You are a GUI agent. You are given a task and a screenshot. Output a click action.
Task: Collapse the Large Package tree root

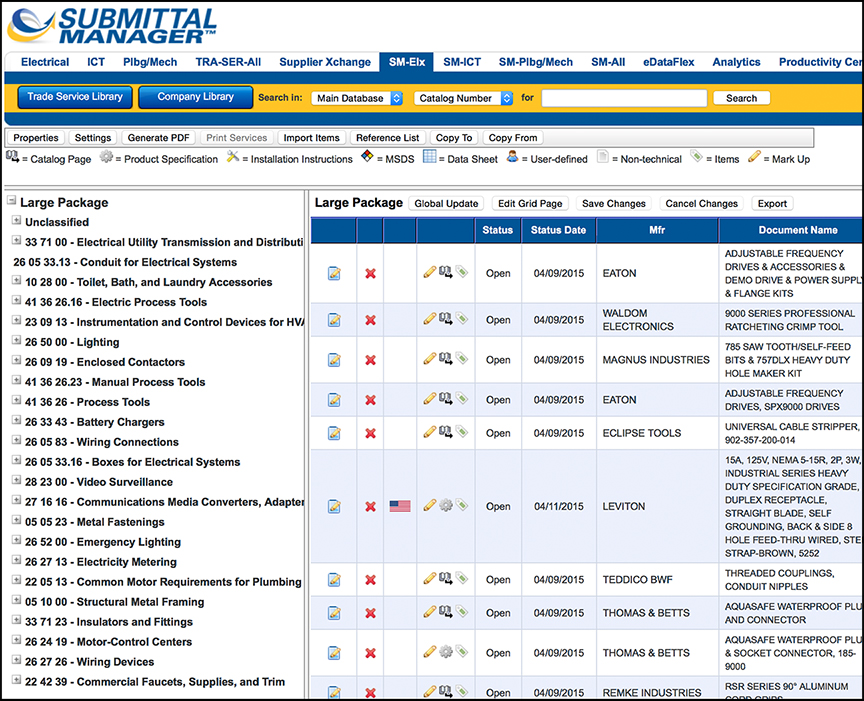tap(12, 201)
